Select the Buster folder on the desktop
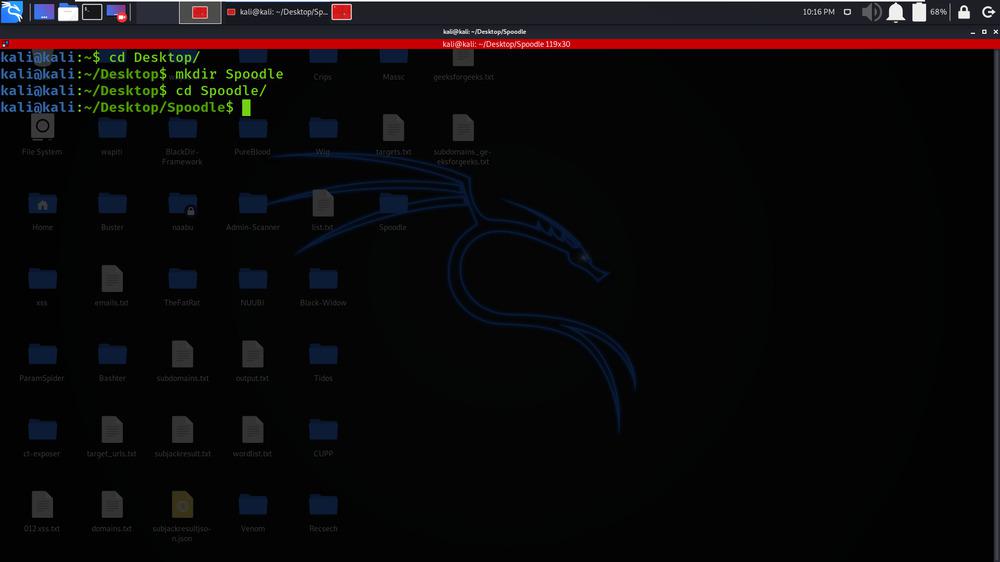 (x=112, y=211)
